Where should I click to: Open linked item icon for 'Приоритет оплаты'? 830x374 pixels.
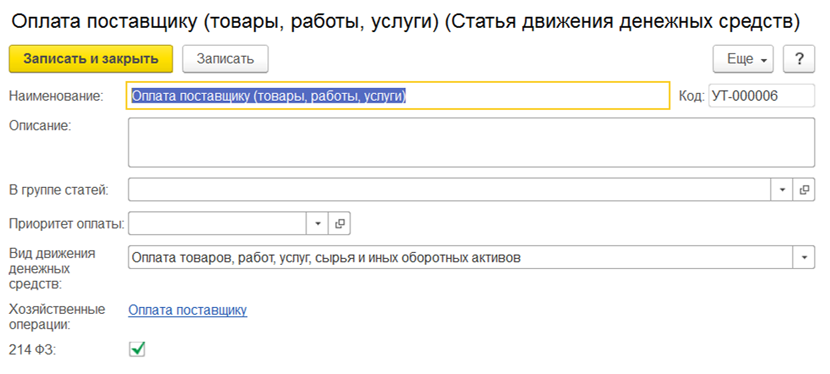[340, 223]
